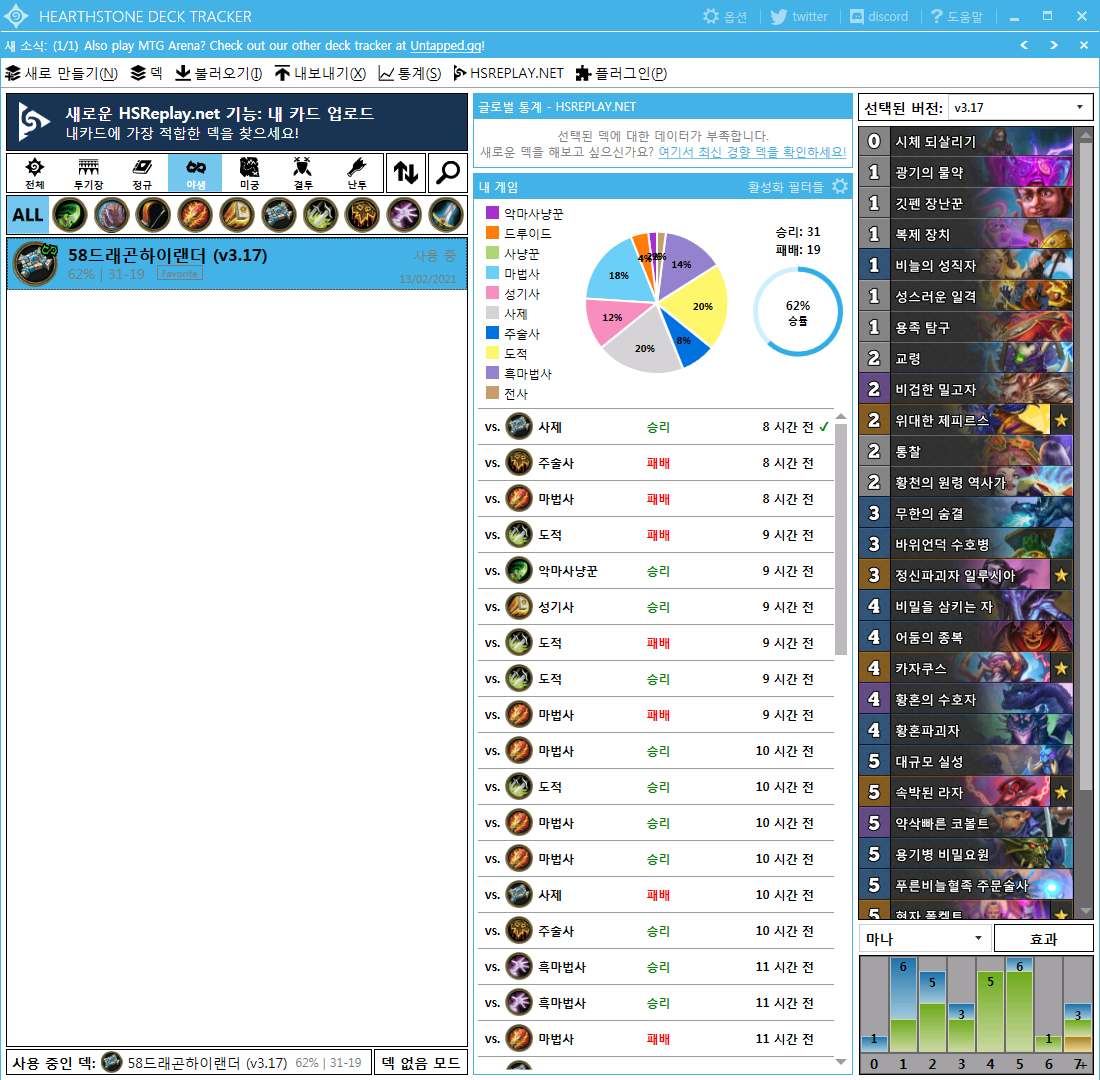
Task: Open deck search magnifier
Action: coord(447,173)
